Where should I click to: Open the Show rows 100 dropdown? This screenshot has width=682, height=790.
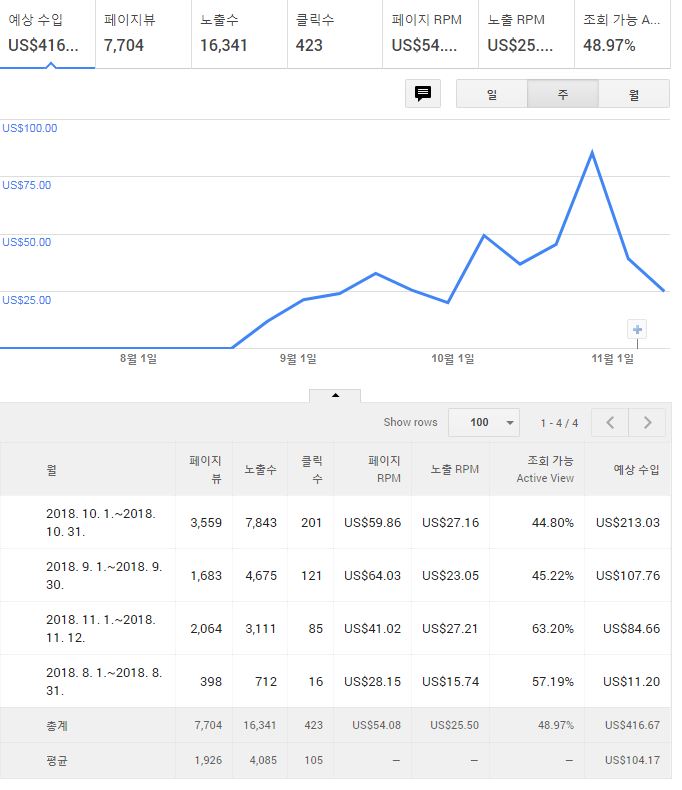pyautogui.click(x=484, y=422)
